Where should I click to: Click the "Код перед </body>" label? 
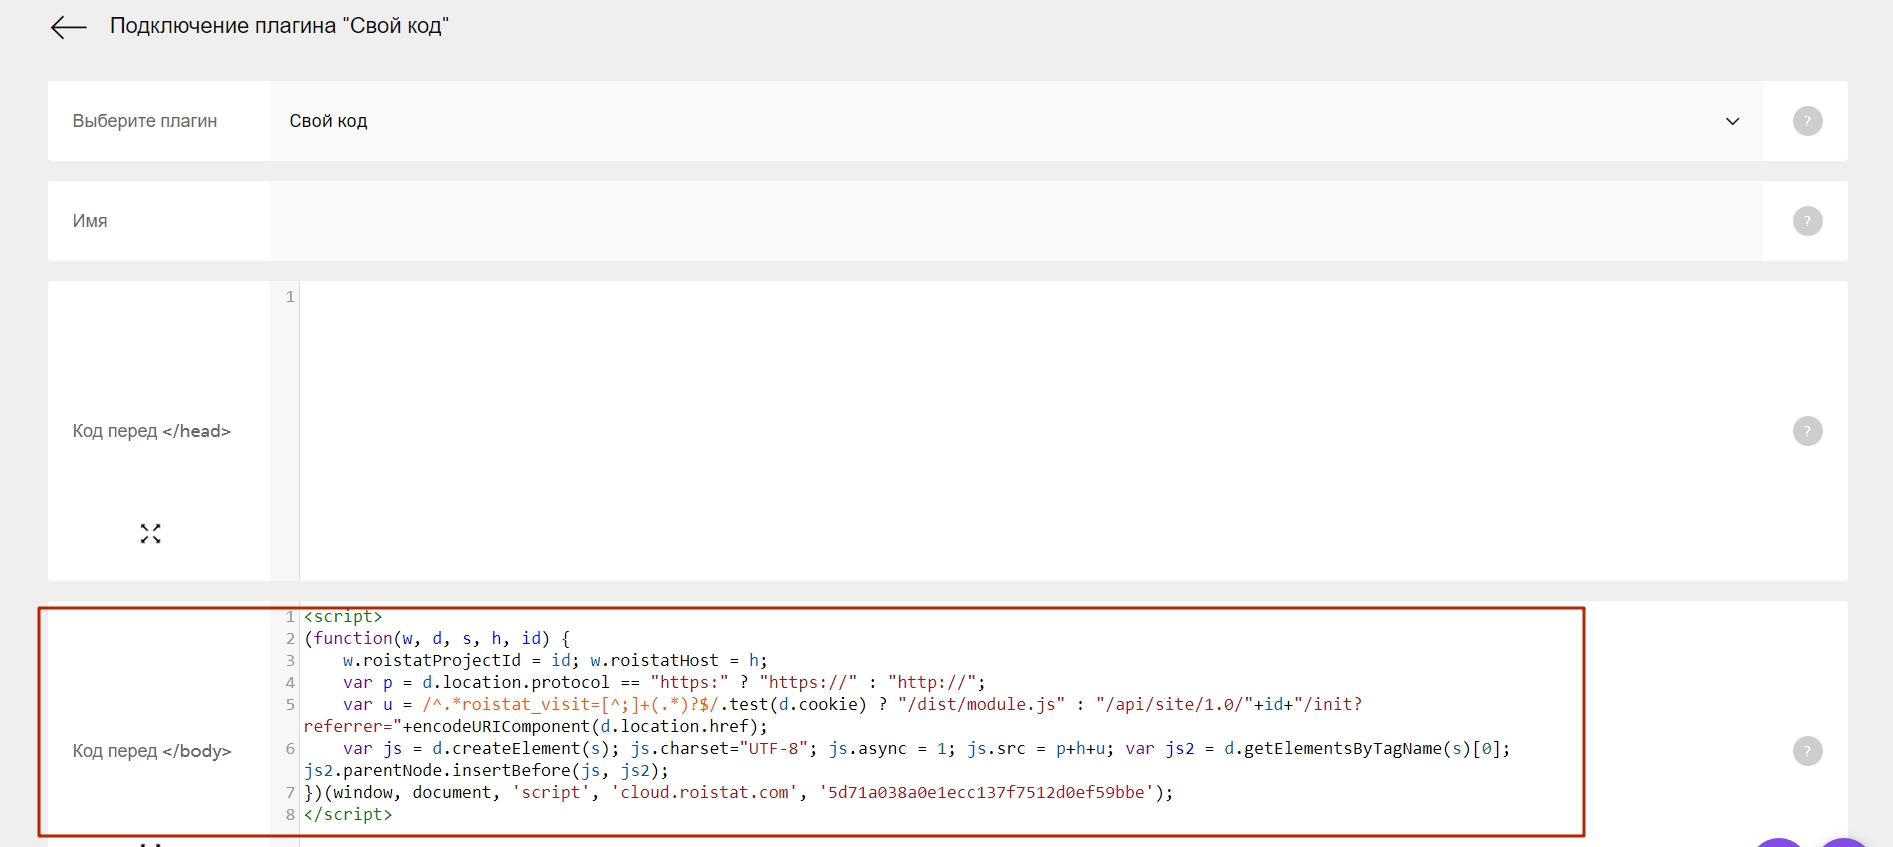(x=152, y=751)
